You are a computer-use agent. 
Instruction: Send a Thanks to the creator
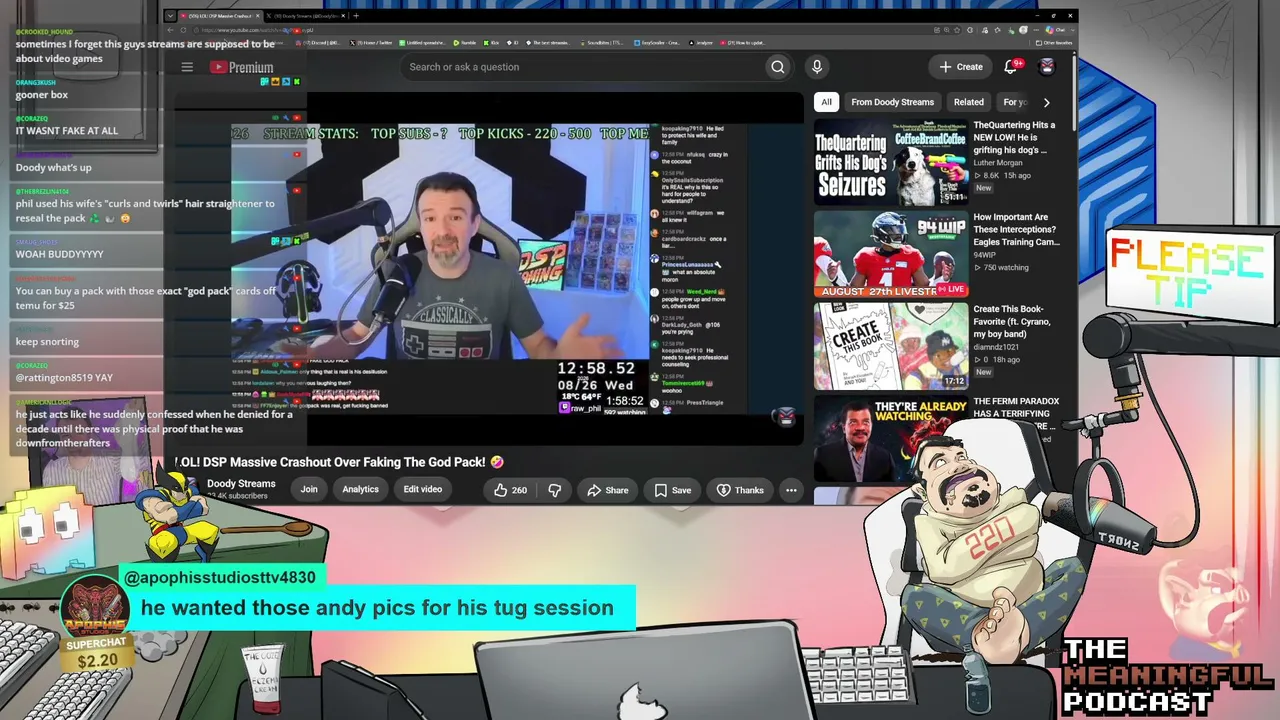click(740, 490)
